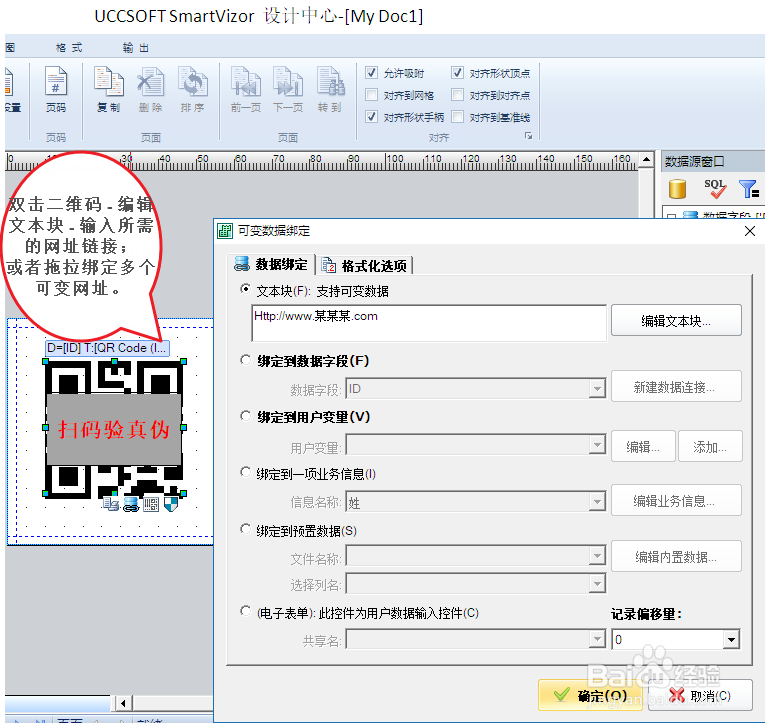
Task: Click the 编辑业务信息 button
Action: tap(676, 501)
